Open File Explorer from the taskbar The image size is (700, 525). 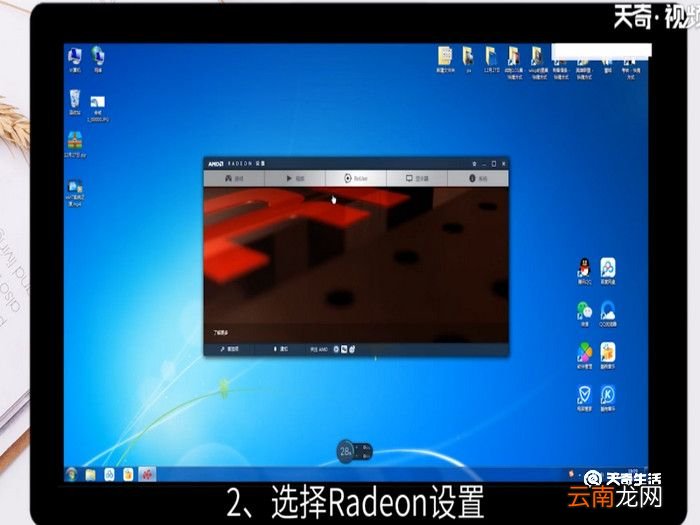90,475
